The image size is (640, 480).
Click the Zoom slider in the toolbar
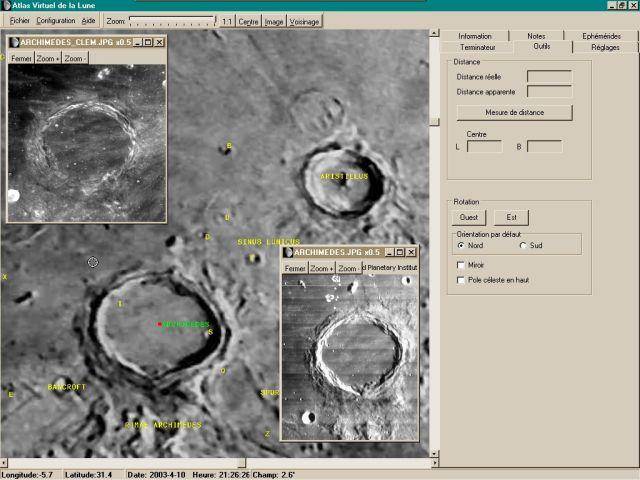point(172,21)
